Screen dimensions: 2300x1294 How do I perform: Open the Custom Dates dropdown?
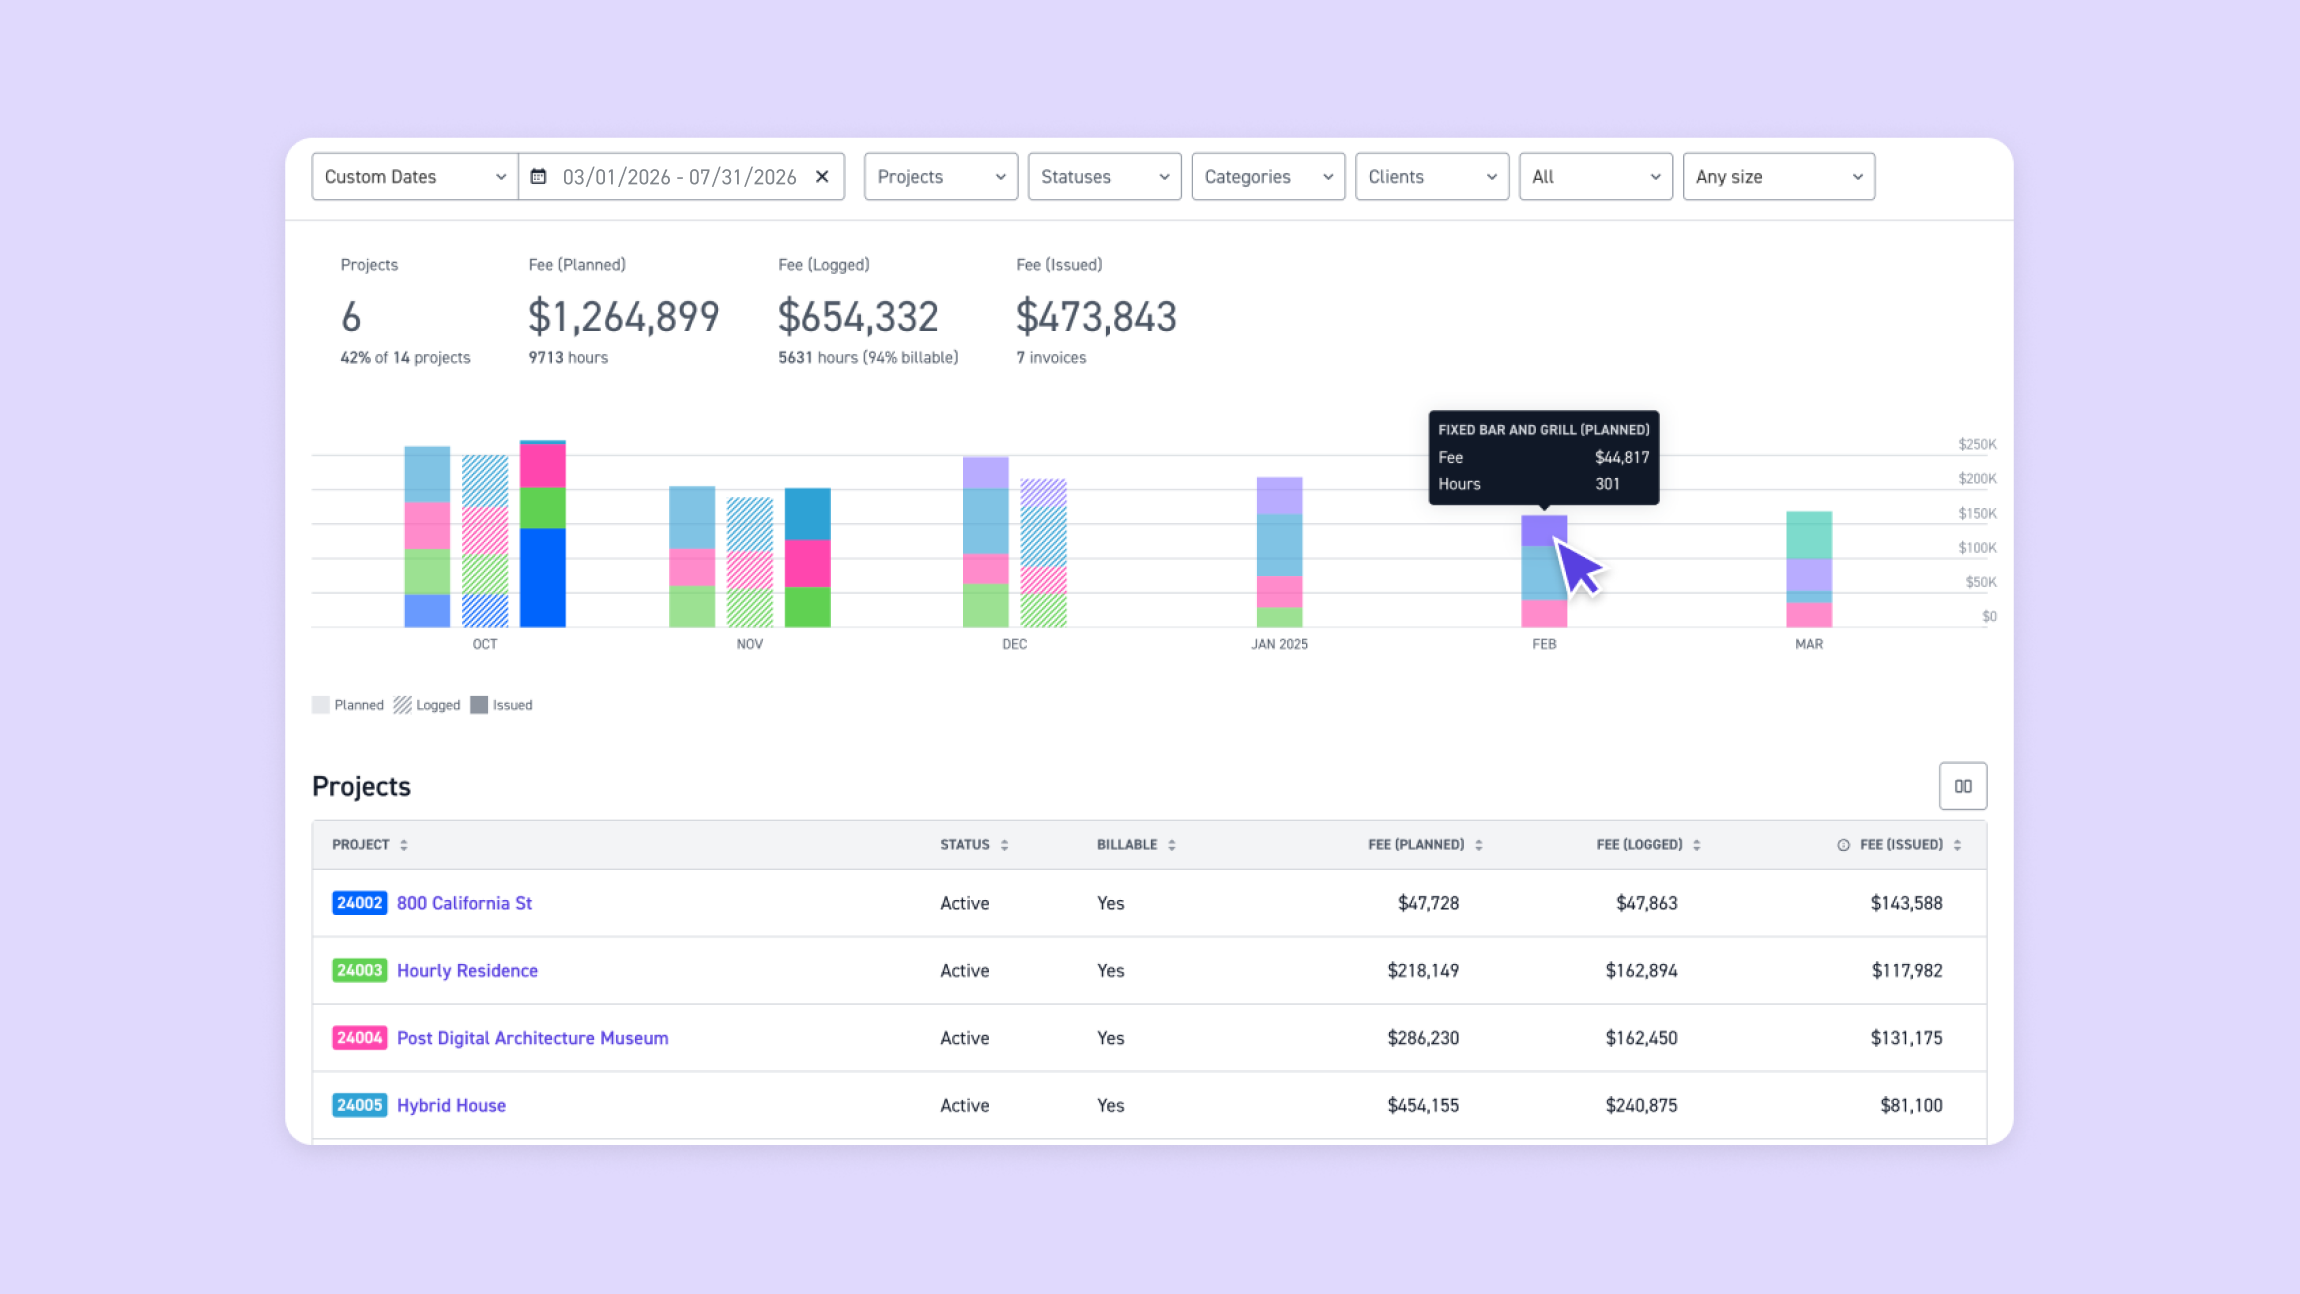(x=414, y=177)
